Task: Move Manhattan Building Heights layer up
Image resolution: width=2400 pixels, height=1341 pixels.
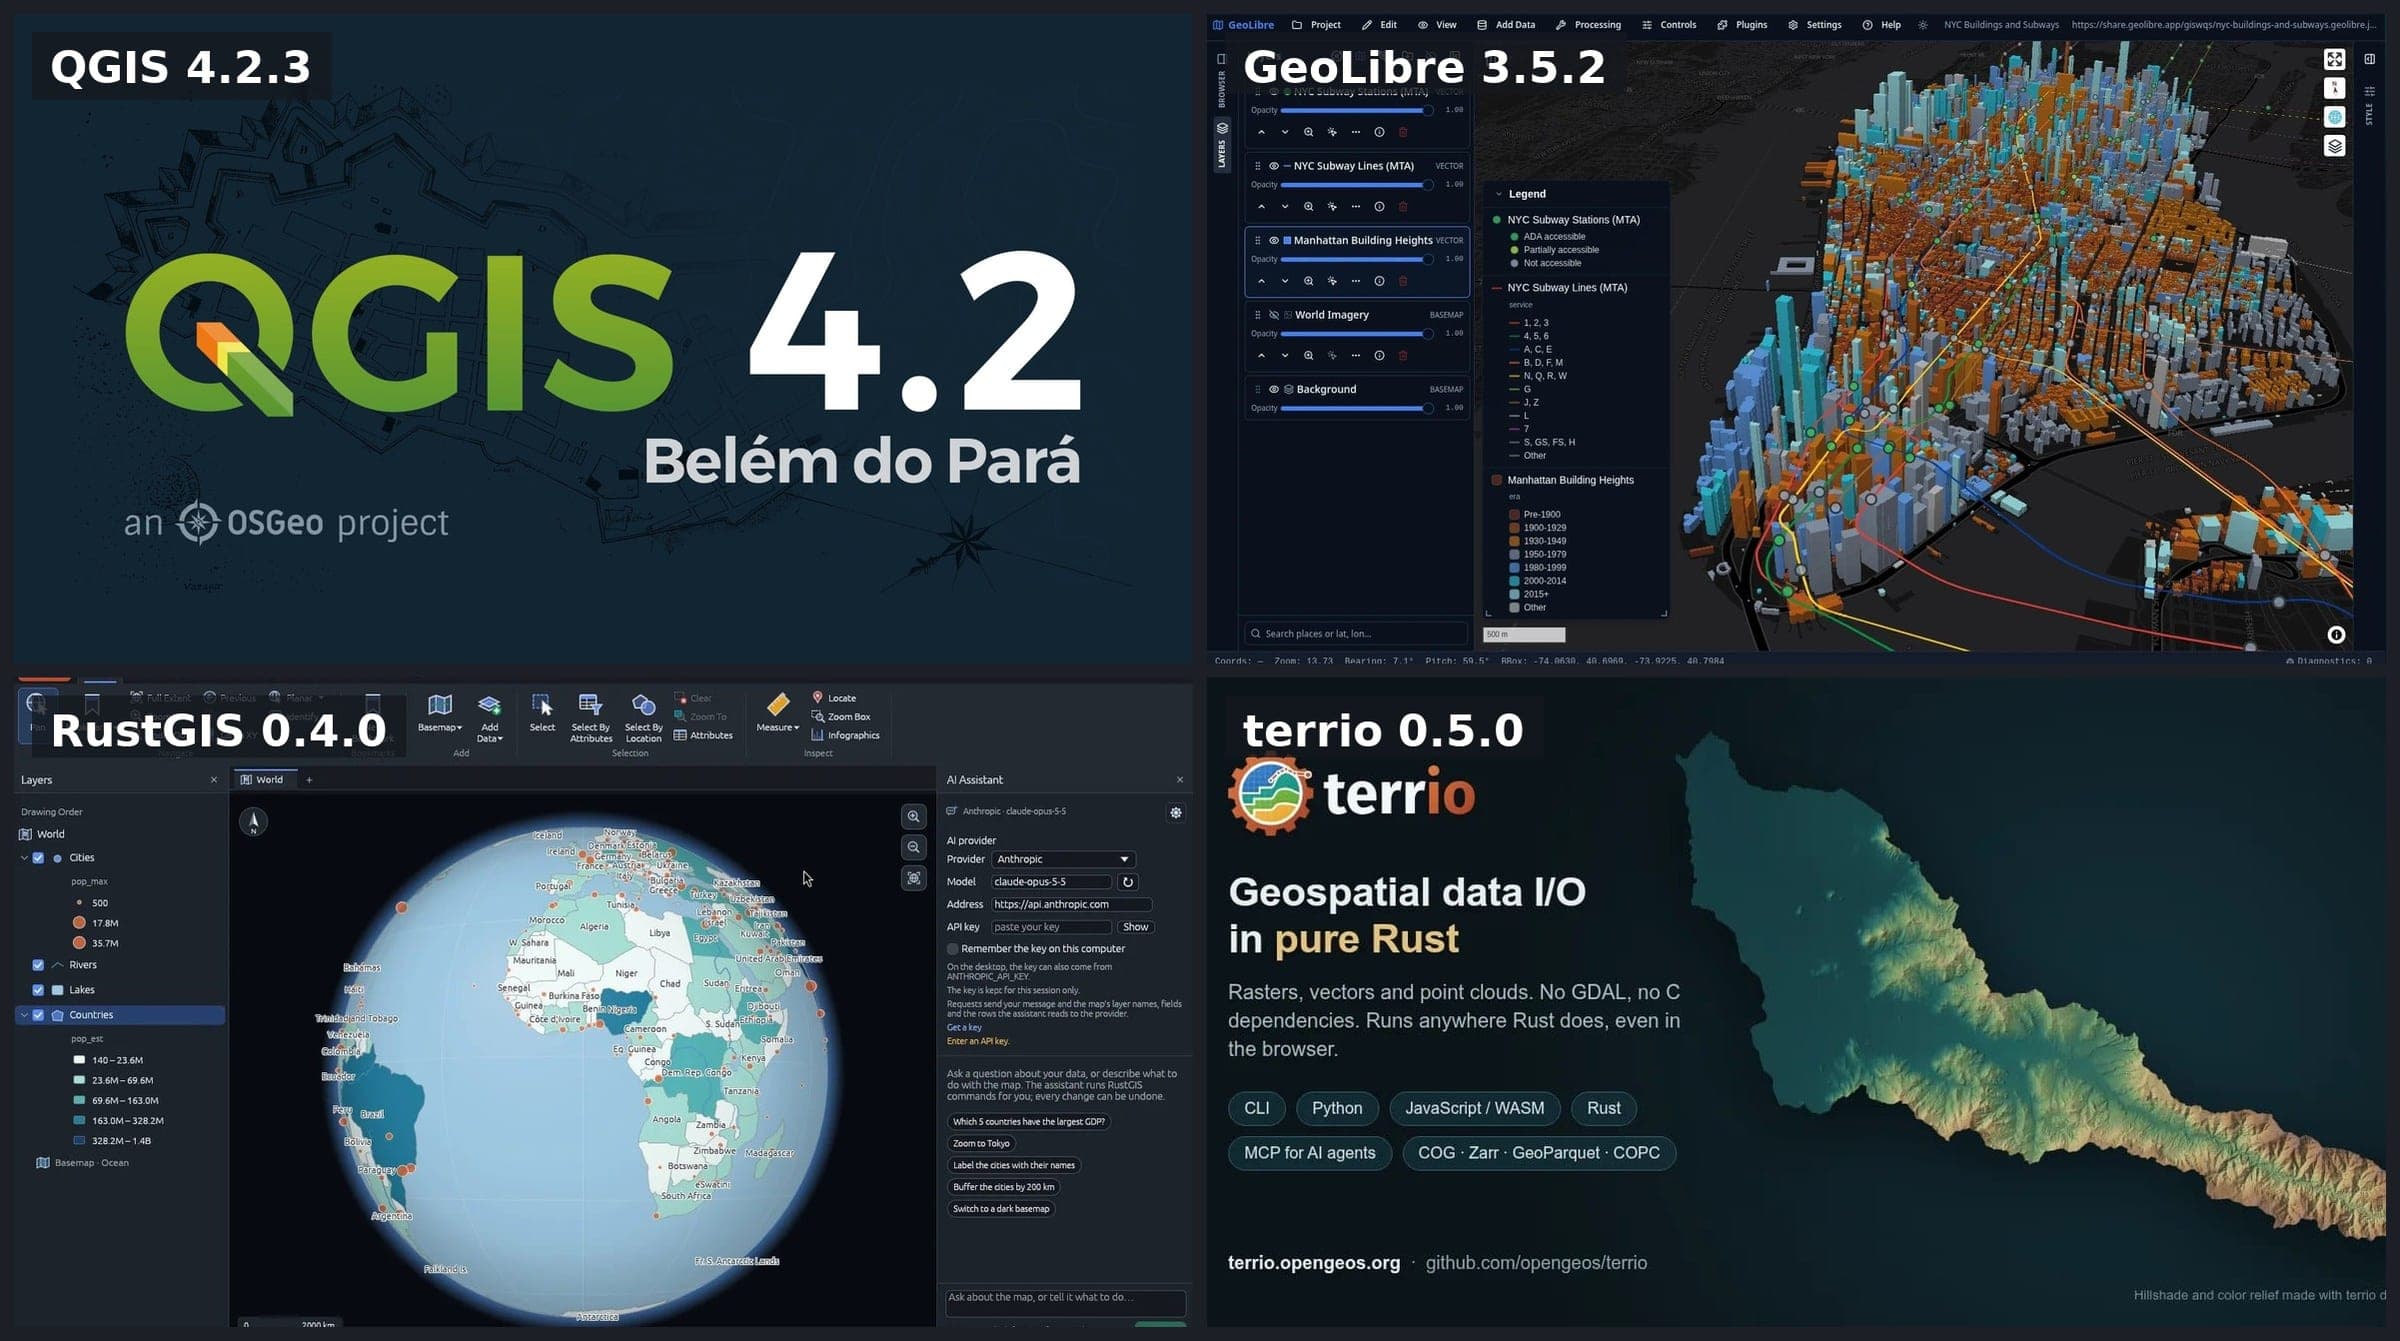Action: point(1261,281)
